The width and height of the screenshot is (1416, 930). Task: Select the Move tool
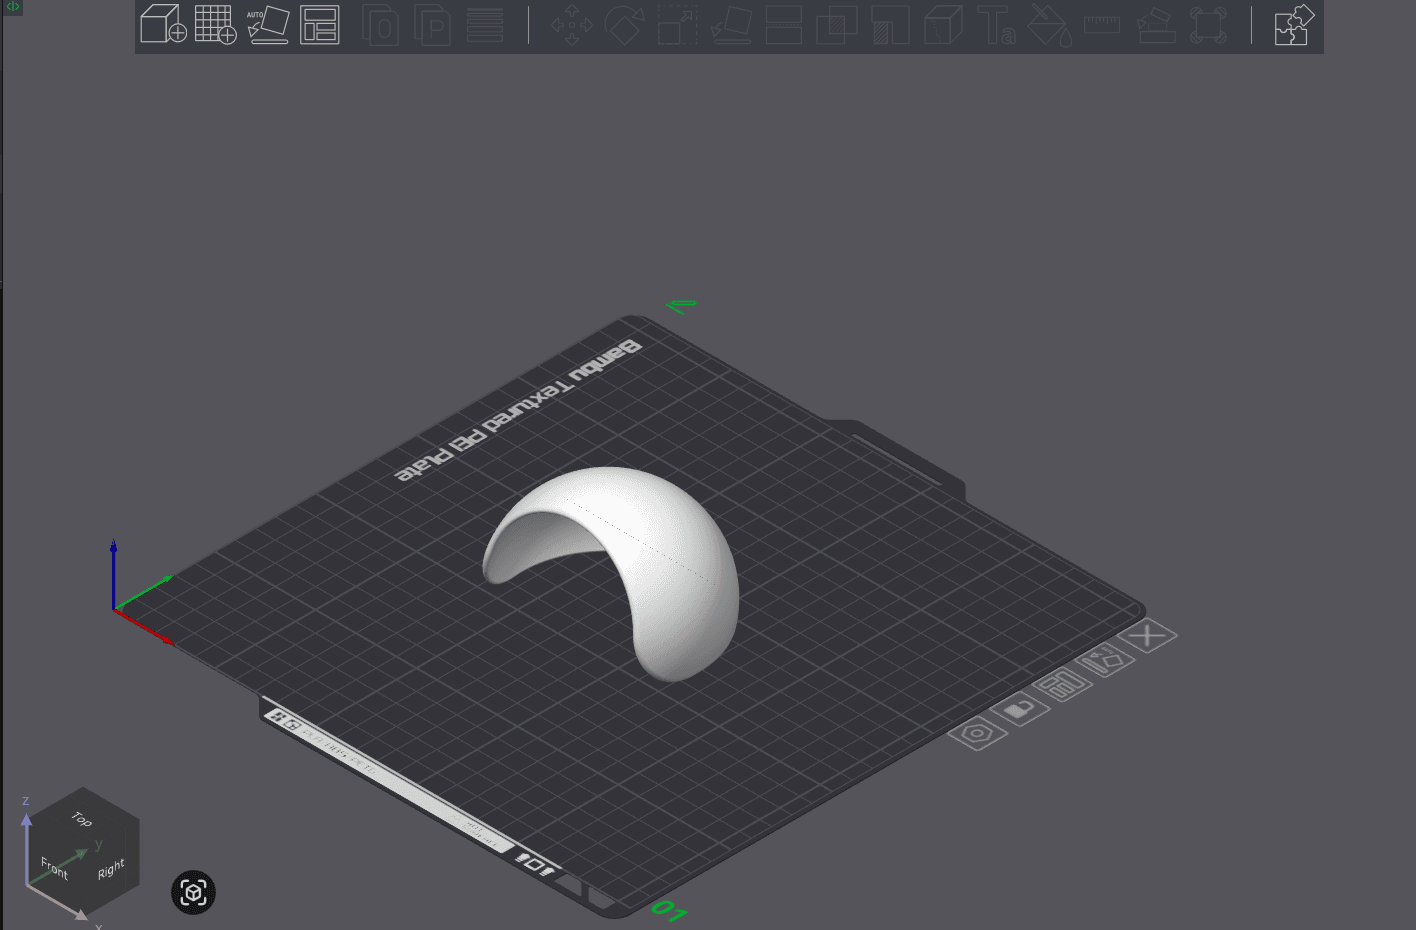(x=572, y=25)
